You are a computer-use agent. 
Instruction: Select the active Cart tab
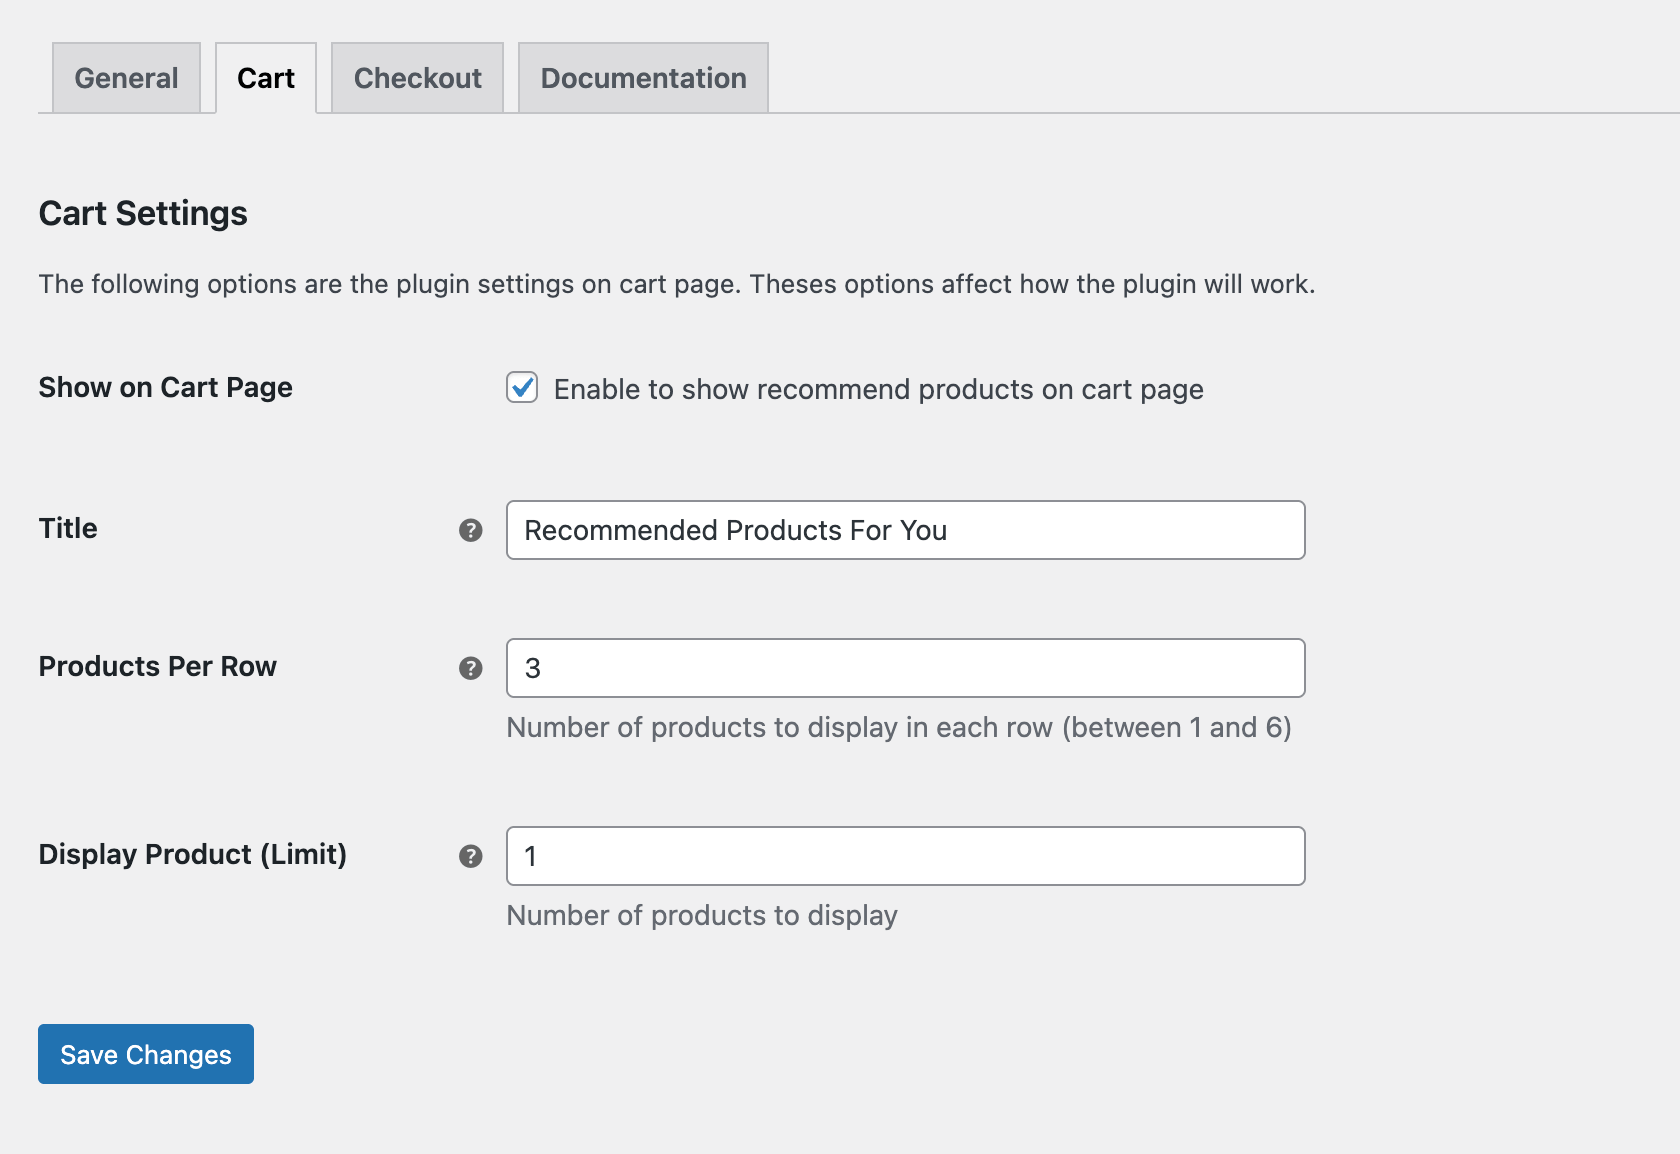[265, 77]
